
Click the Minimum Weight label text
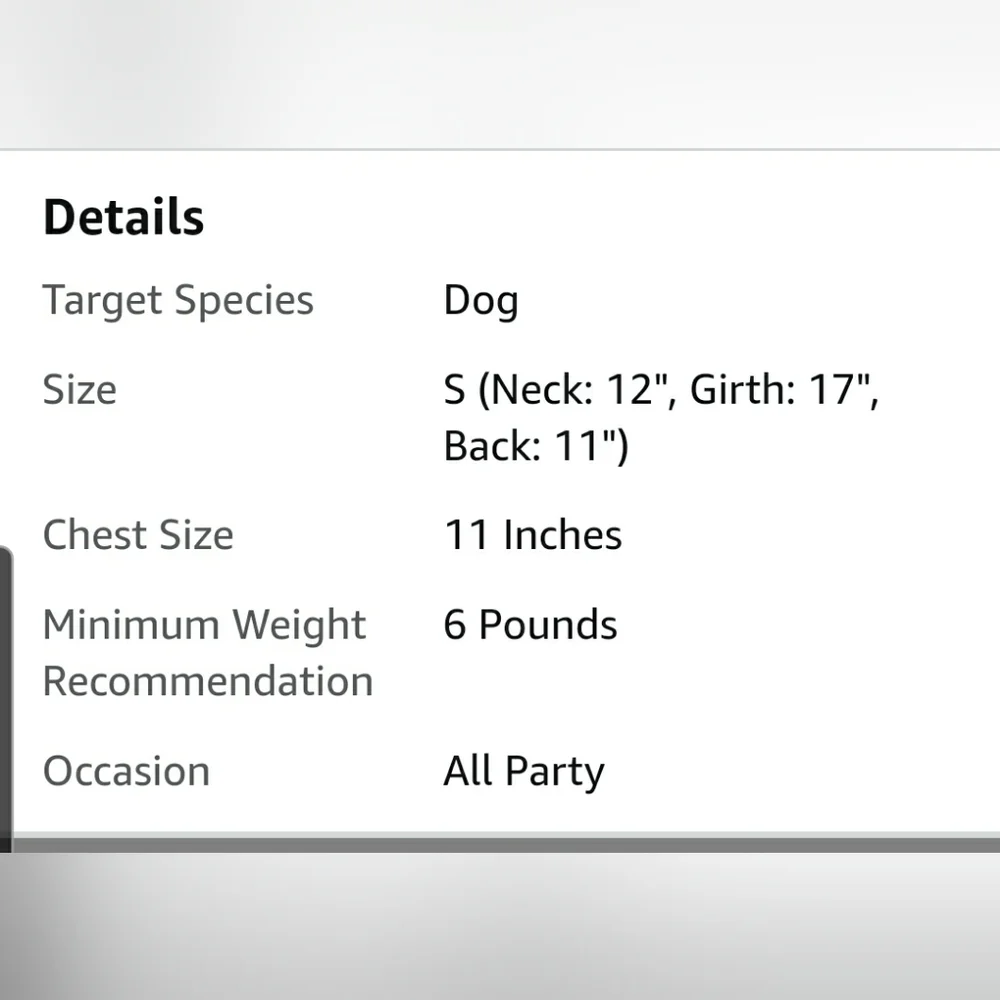[x=204, y=624]
